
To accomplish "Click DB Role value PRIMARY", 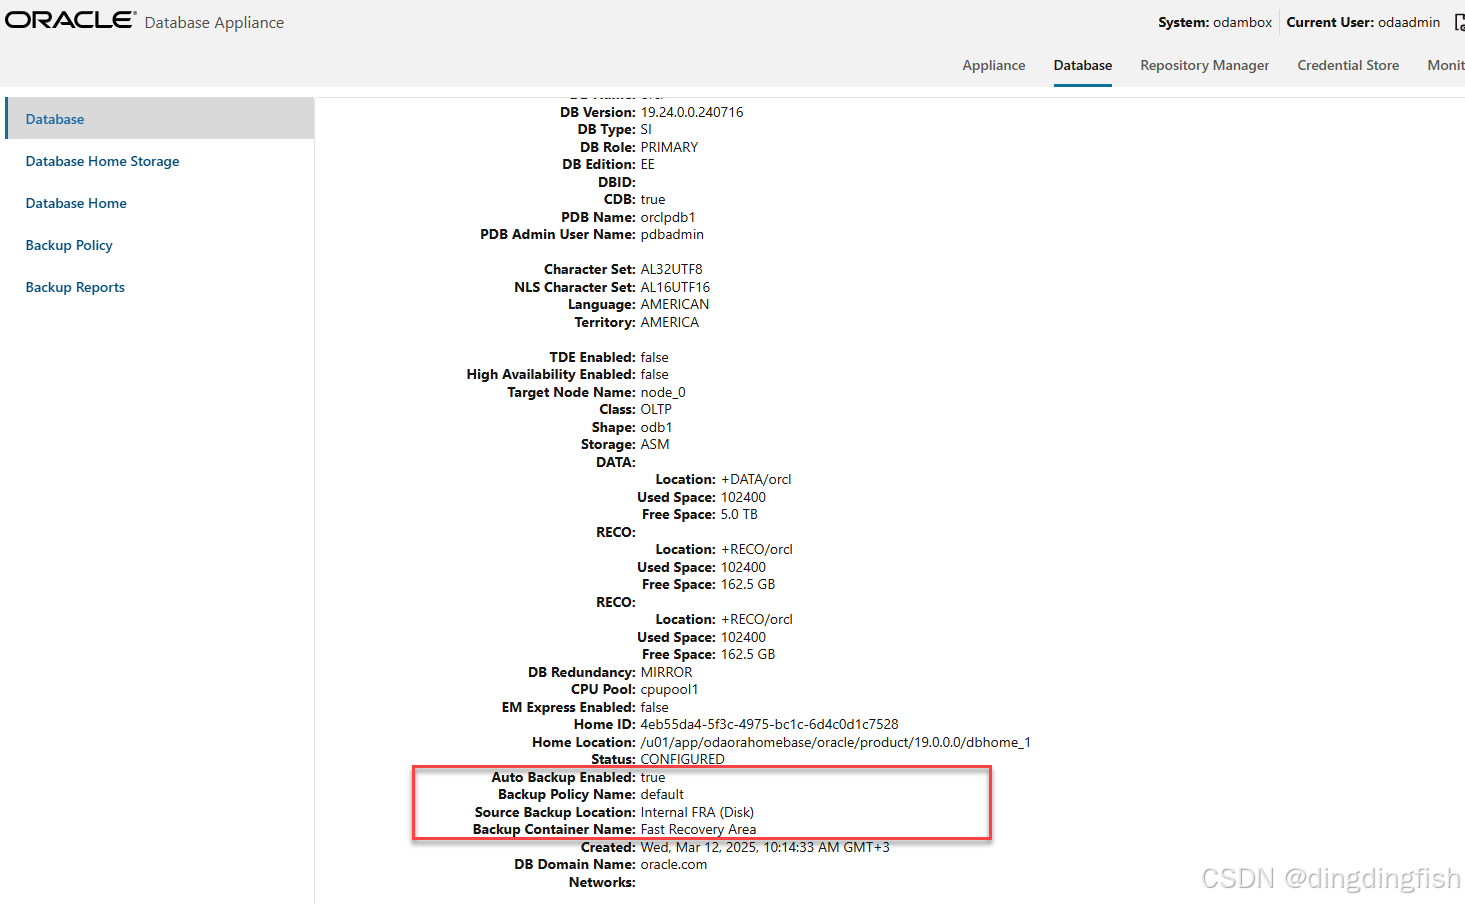I will 669,147.
